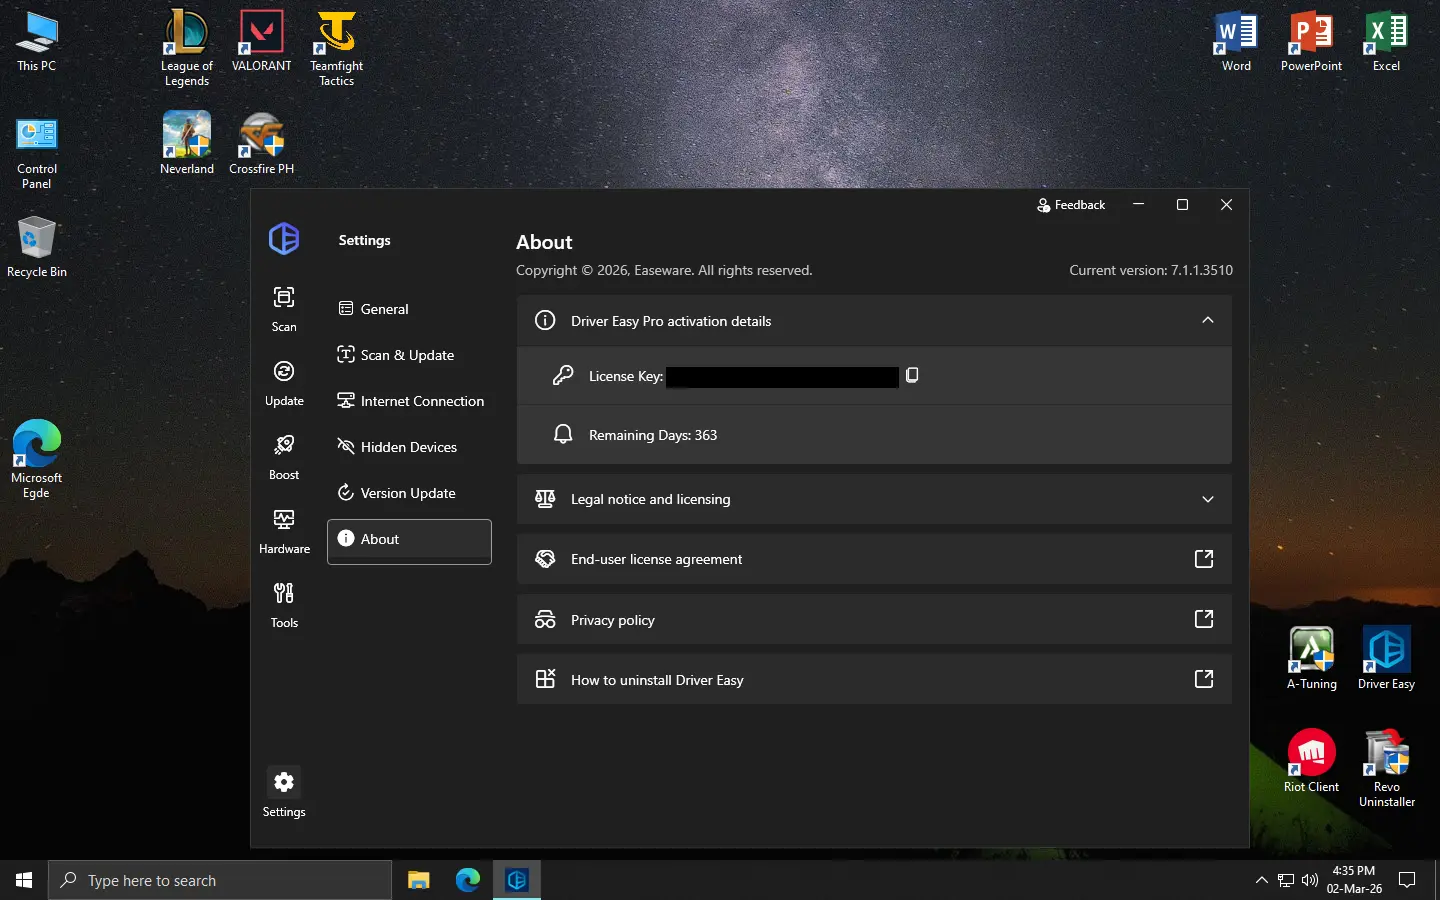This screenshot has height=900, width=1440.
Task: Select the Recycle Bin desktop icon
Action: click(37, 246)
